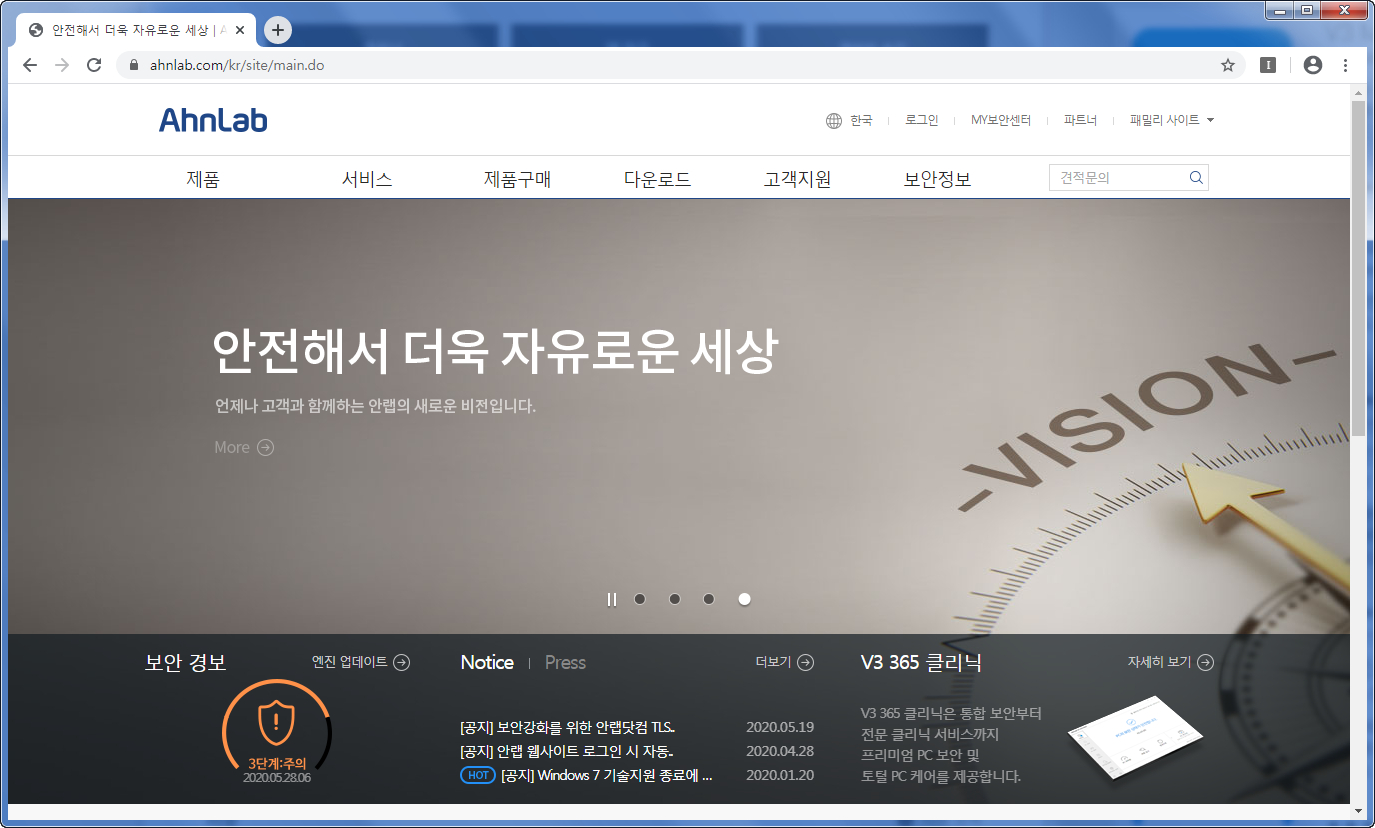1375x828 pixels.
Task: Show the second banner slide dot
Action: (x=675, y=599)
